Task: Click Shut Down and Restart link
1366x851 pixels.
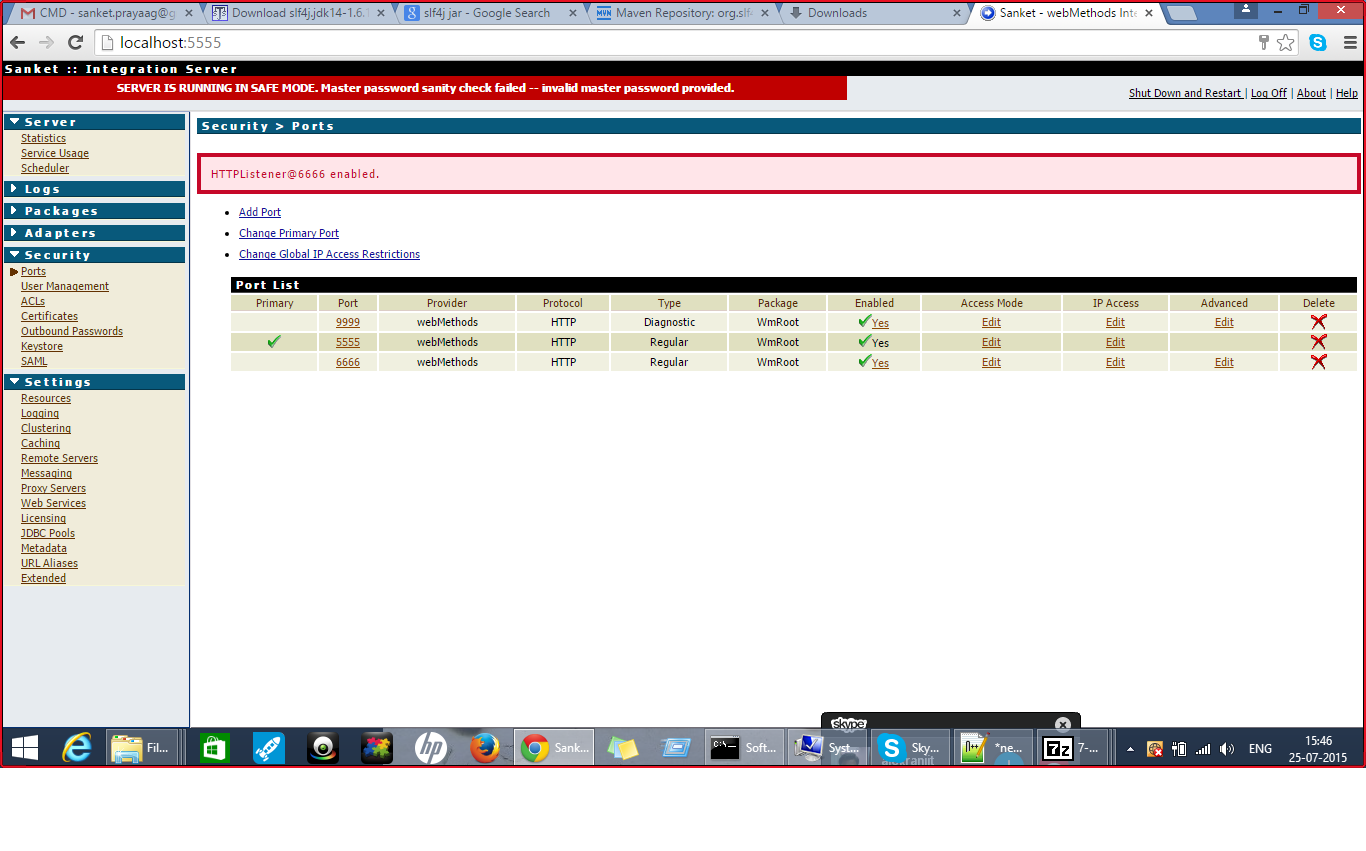Action: 1185,93
